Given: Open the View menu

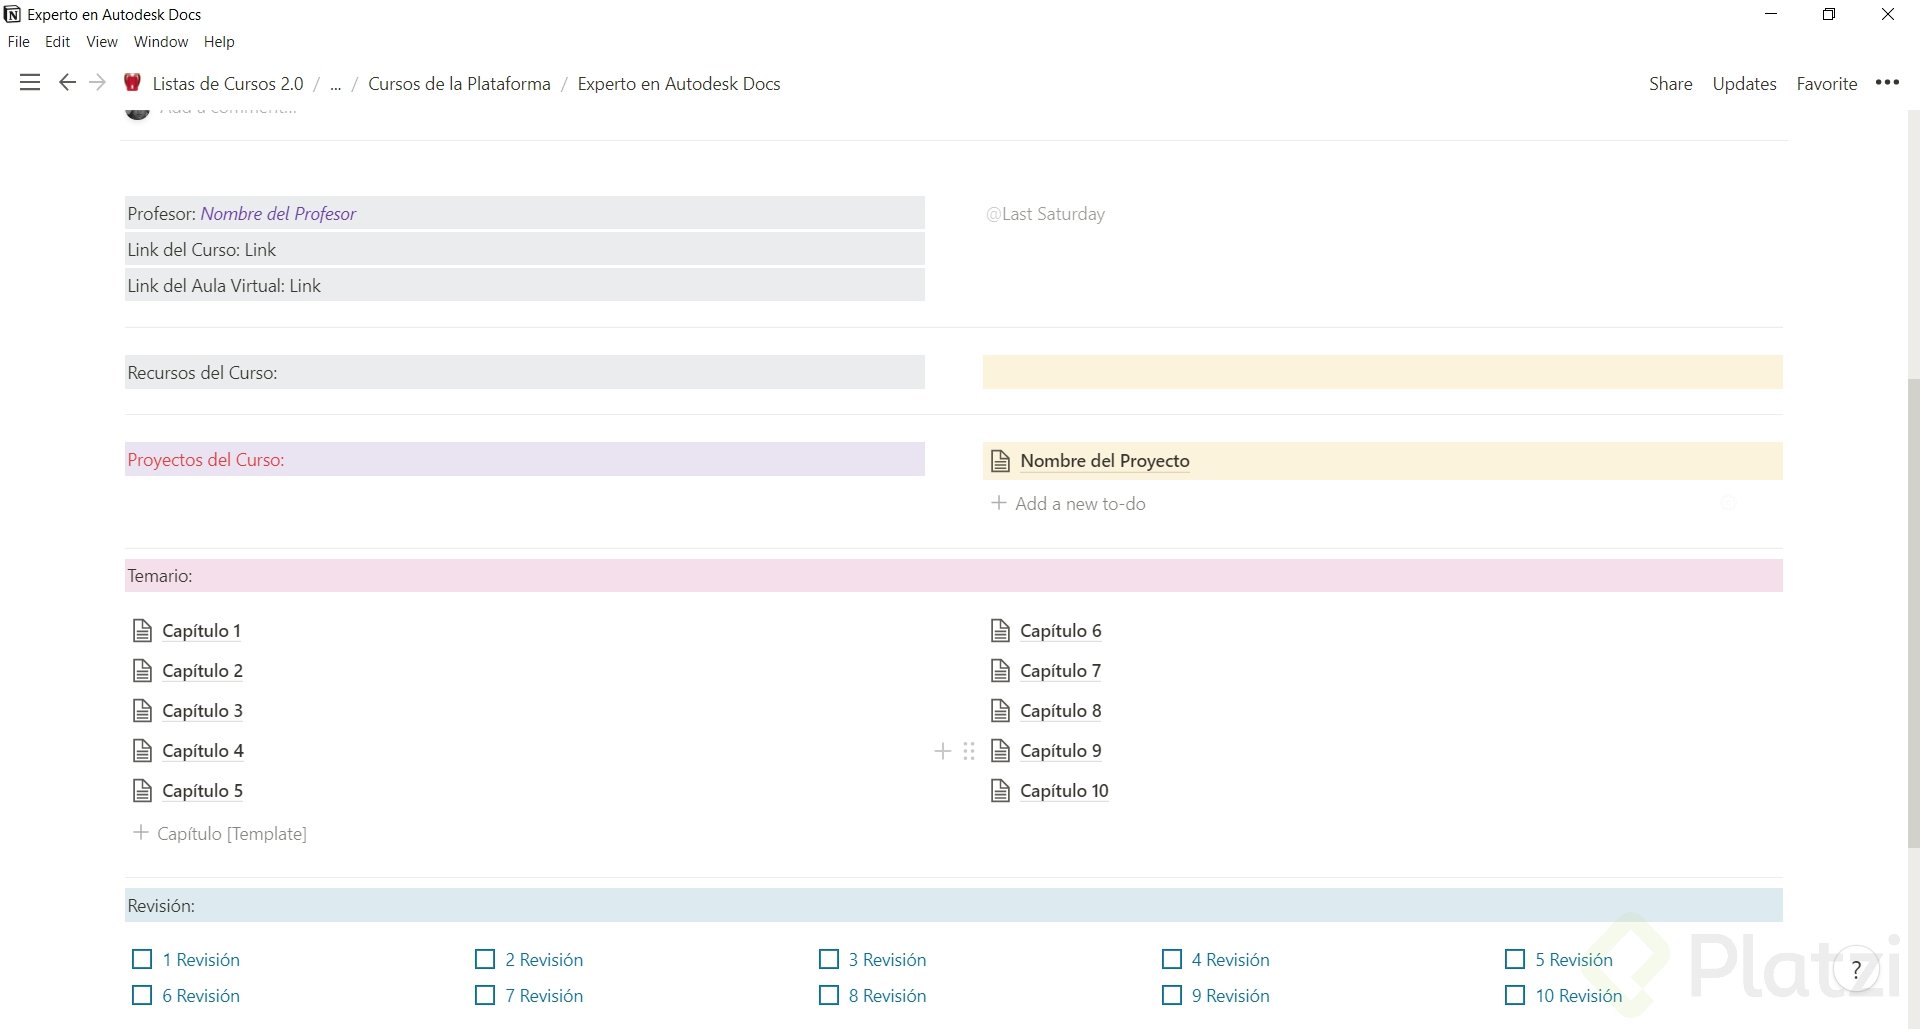Looking at the screenshot, I should tap(102, 42).
